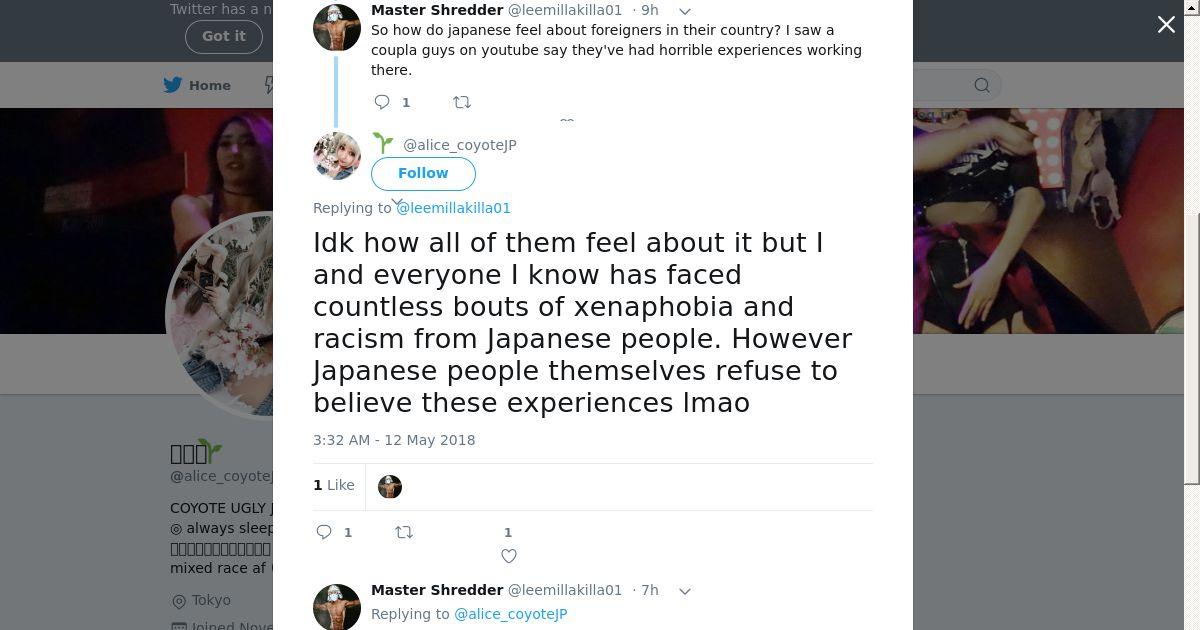Image resolution: width=1200 pixels, height=630 pixels.
Task: Retweet the main tweet by alice_coyoteJP
Action: point(404,532)
